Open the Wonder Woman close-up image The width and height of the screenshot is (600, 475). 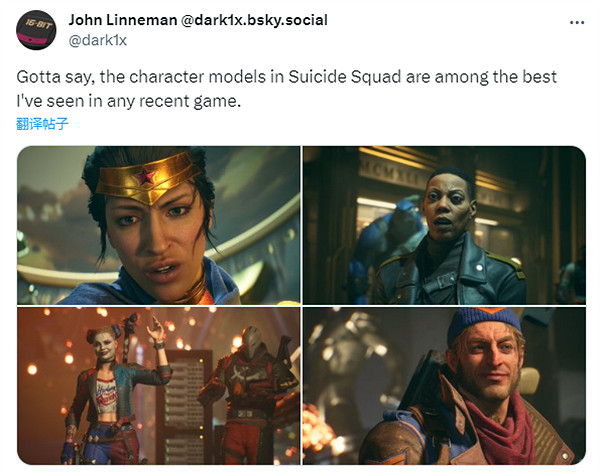point(159,225)
